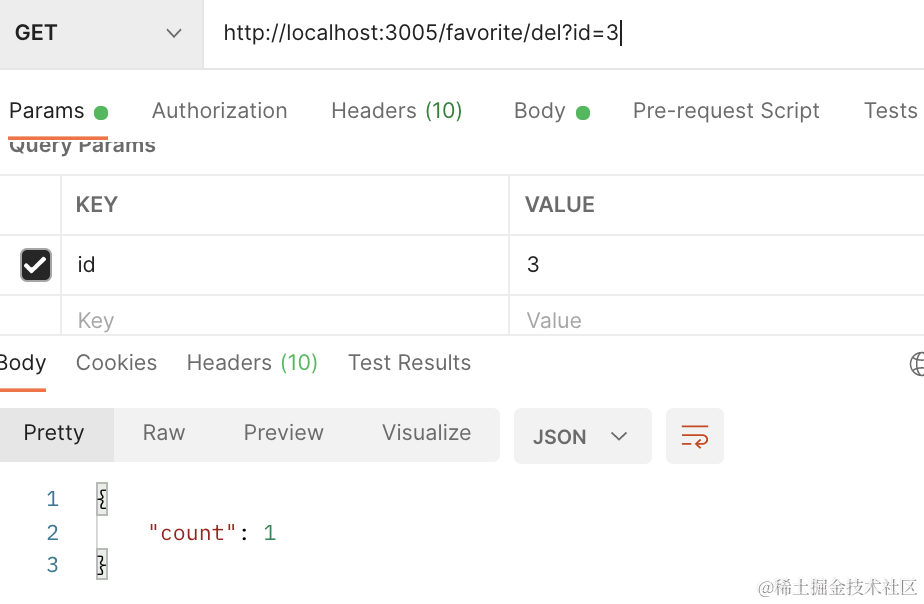Uncheck the id query param checkbox
The height and width of the screenshot is (604, 924).
36,265
